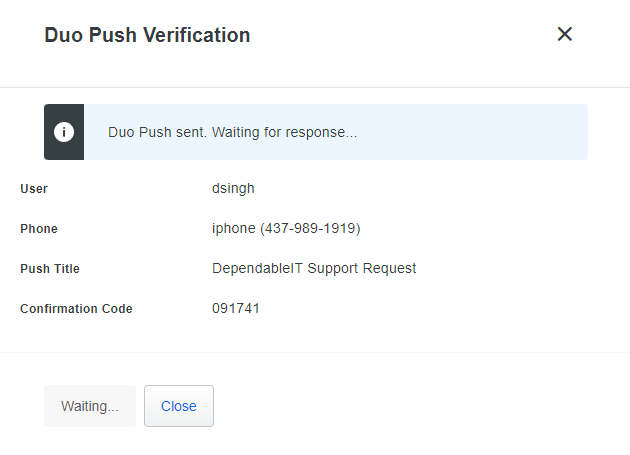Close the Duo Push Verification dialog with X
This screenshot has width=630, height=455.
click(x=565, y=34)
